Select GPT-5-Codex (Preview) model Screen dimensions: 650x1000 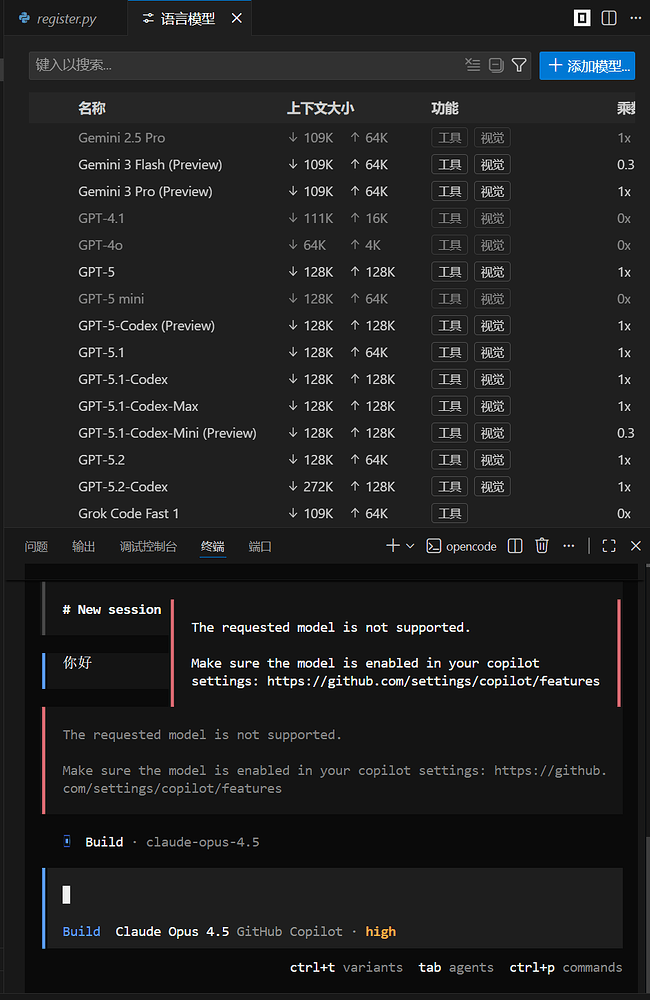pos(332,325)
